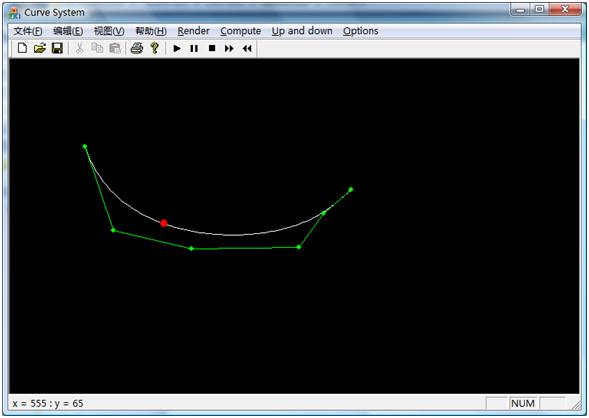Click the New document icon
This screenshot has height=418, width=589.
pyautogui.click(x=22, y=48)
